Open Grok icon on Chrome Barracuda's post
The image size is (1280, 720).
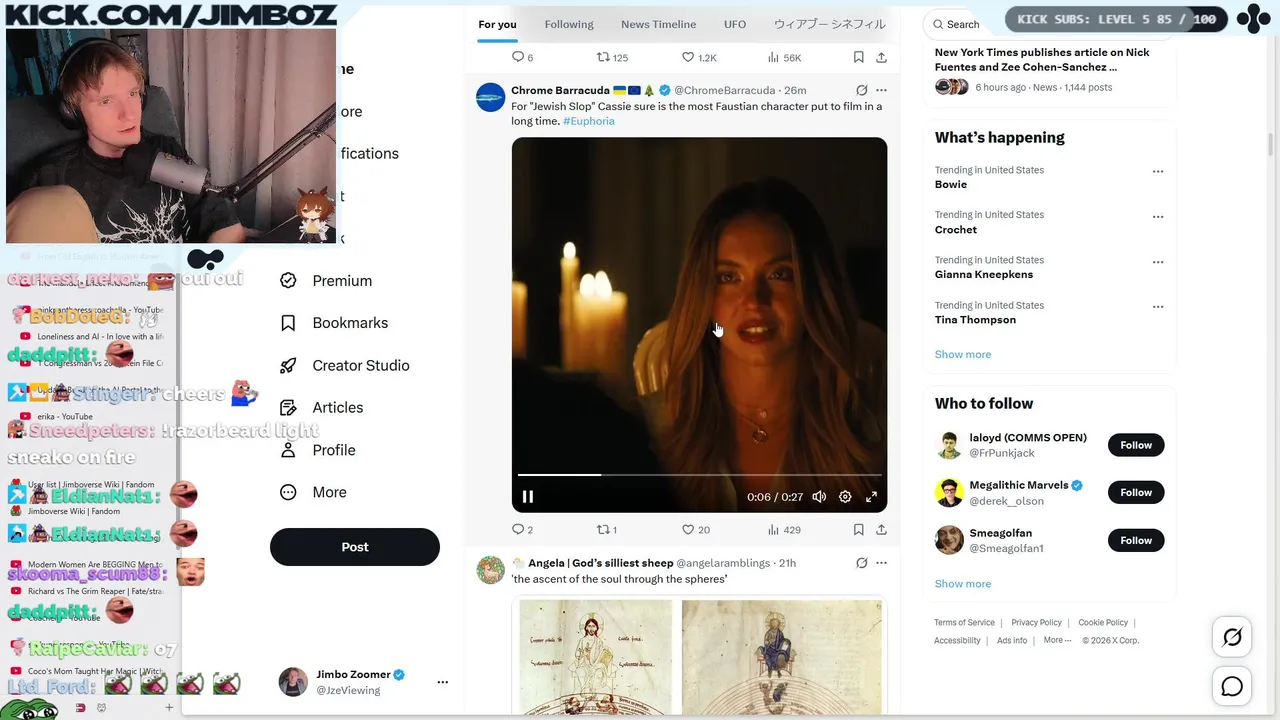coord(861,90)
